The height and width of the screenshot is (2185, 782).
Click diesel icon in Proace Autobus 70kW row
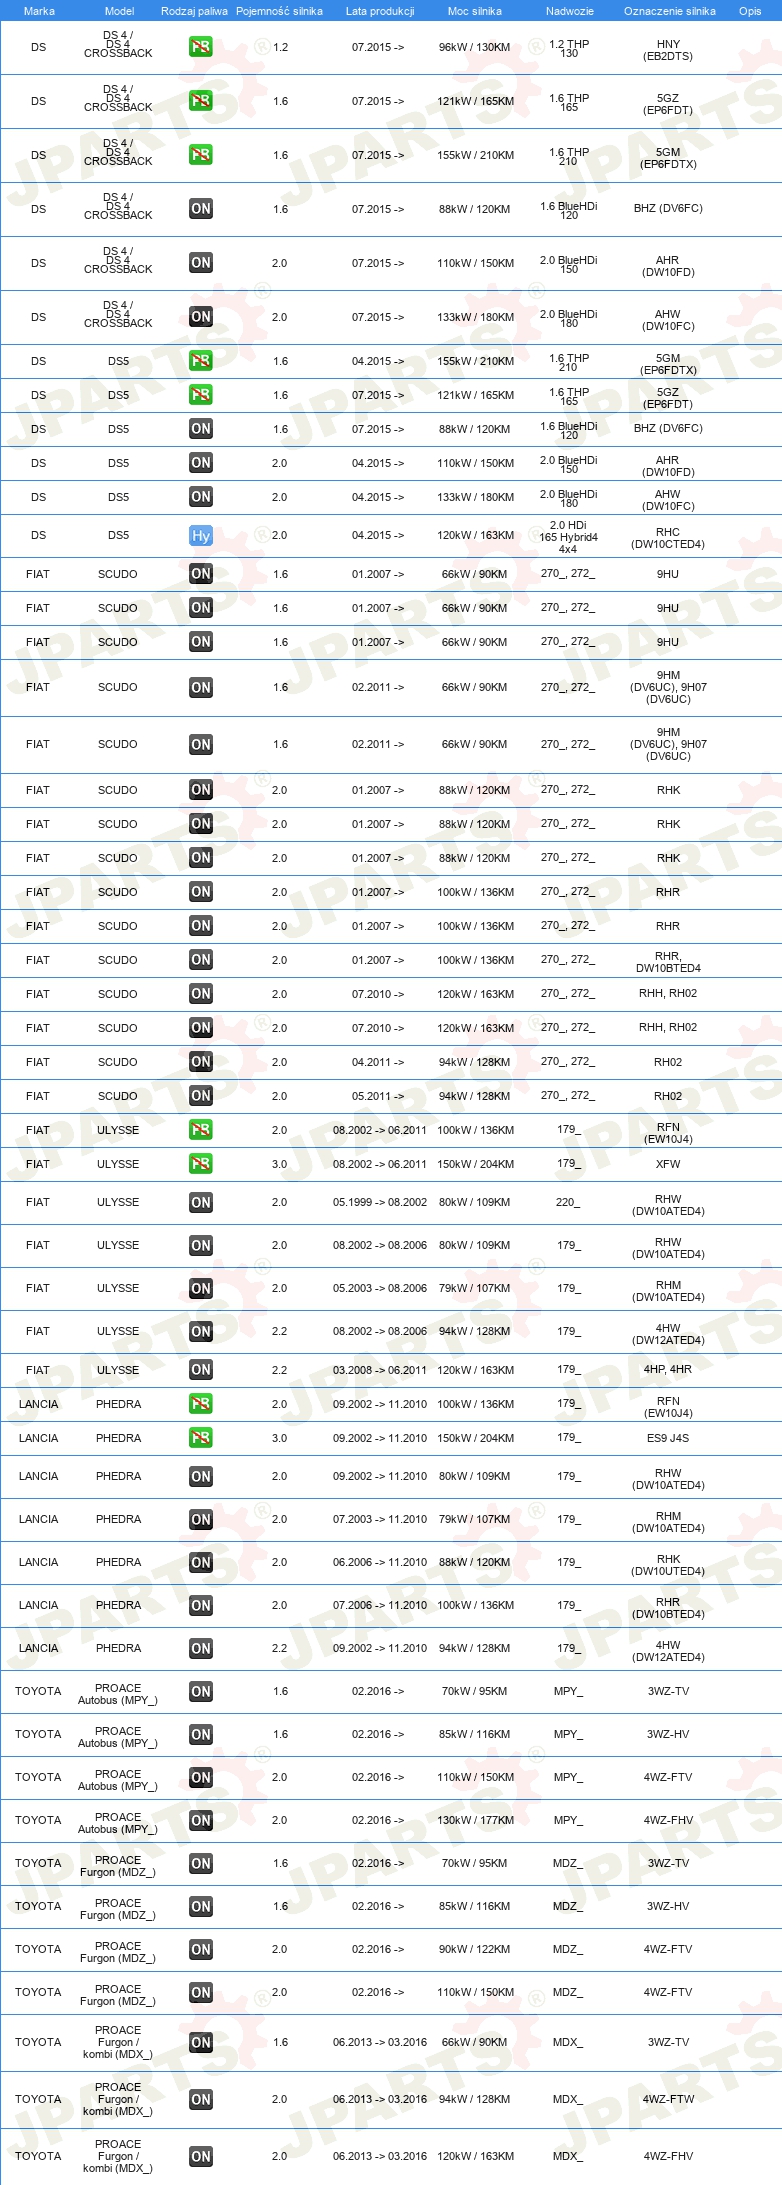(x=201, y=1692)
